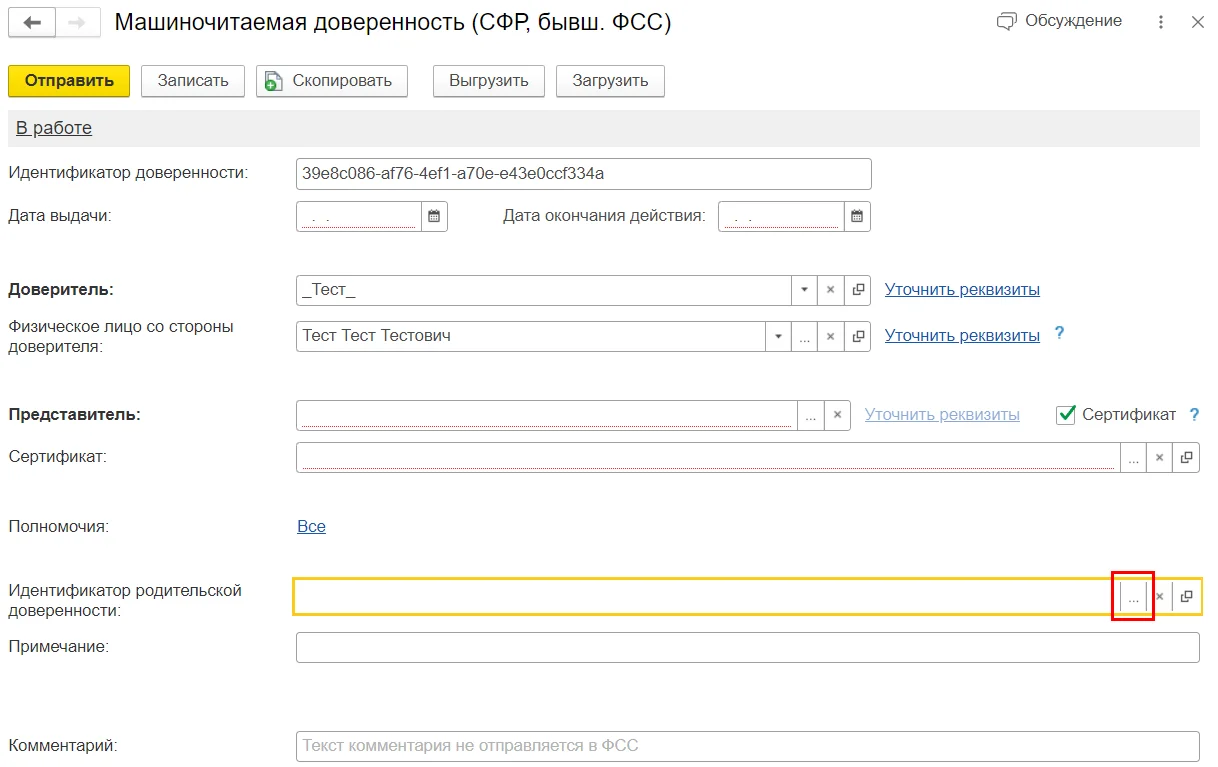Open calendar picker for Дата выдачи
The image size is (1218, 767).
point(434,216)
